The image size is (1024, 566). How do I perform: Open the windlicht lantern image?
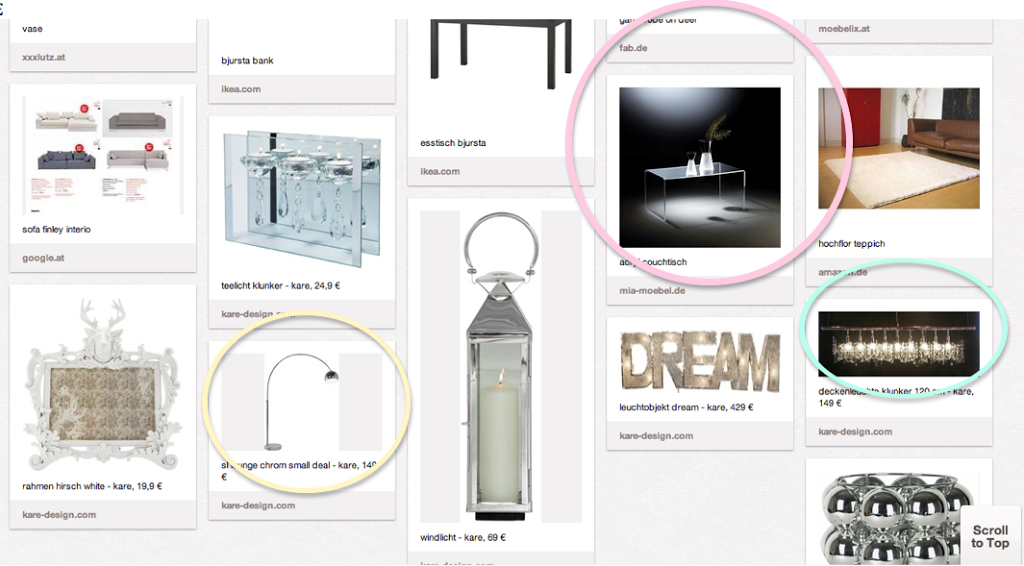coord(501,366)
